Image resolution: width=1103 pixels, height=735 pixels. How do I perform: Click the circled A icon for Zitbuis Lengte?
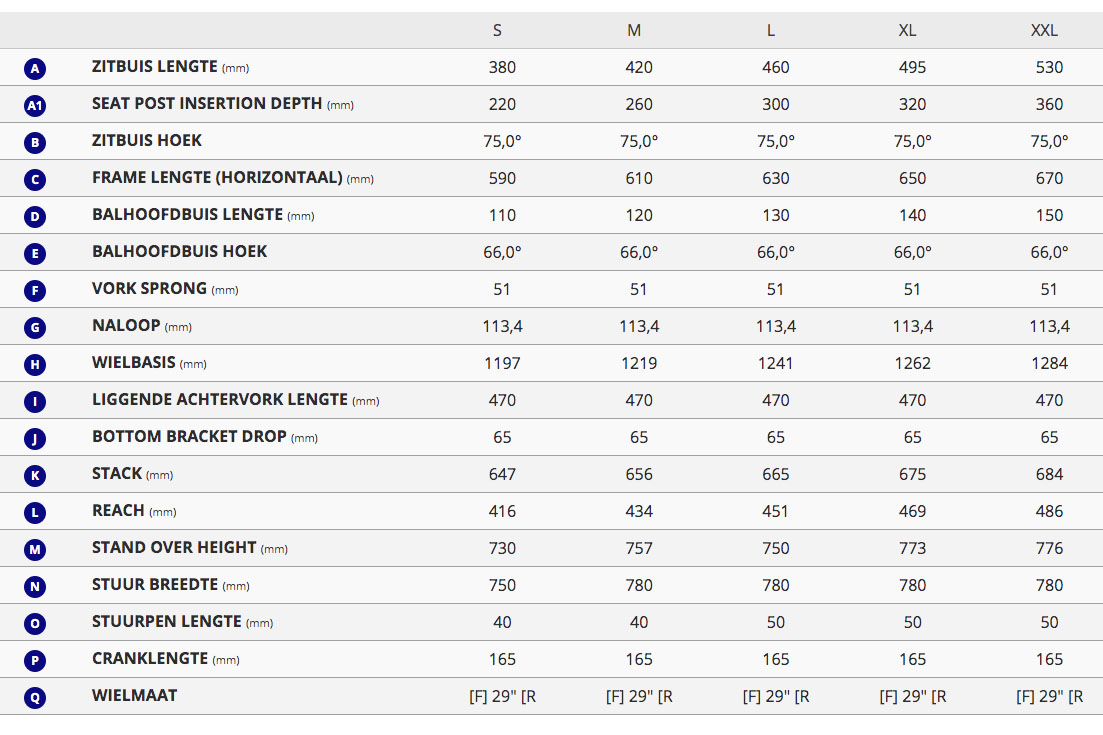point(35,68)
